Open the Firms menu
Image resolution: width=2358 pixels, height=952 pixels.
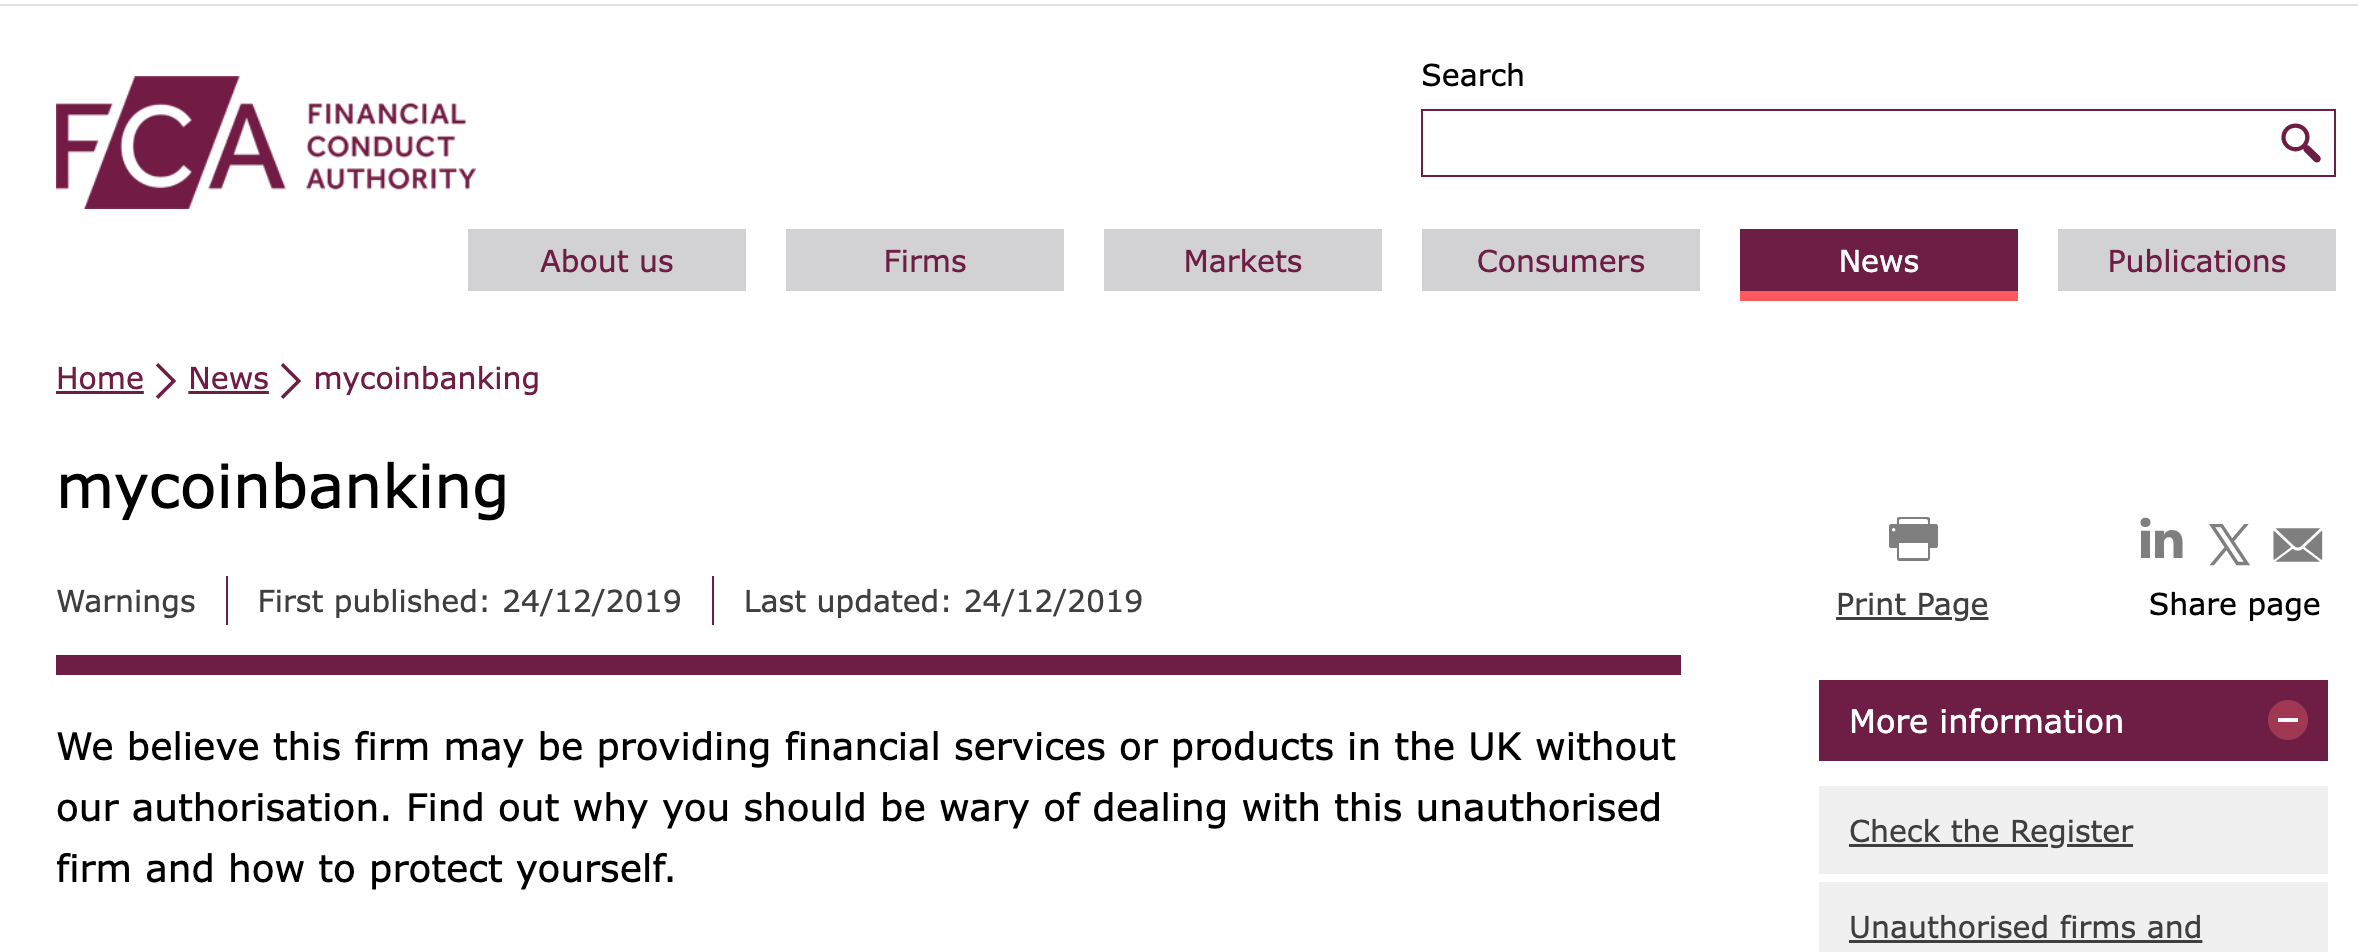coord(925,261)
